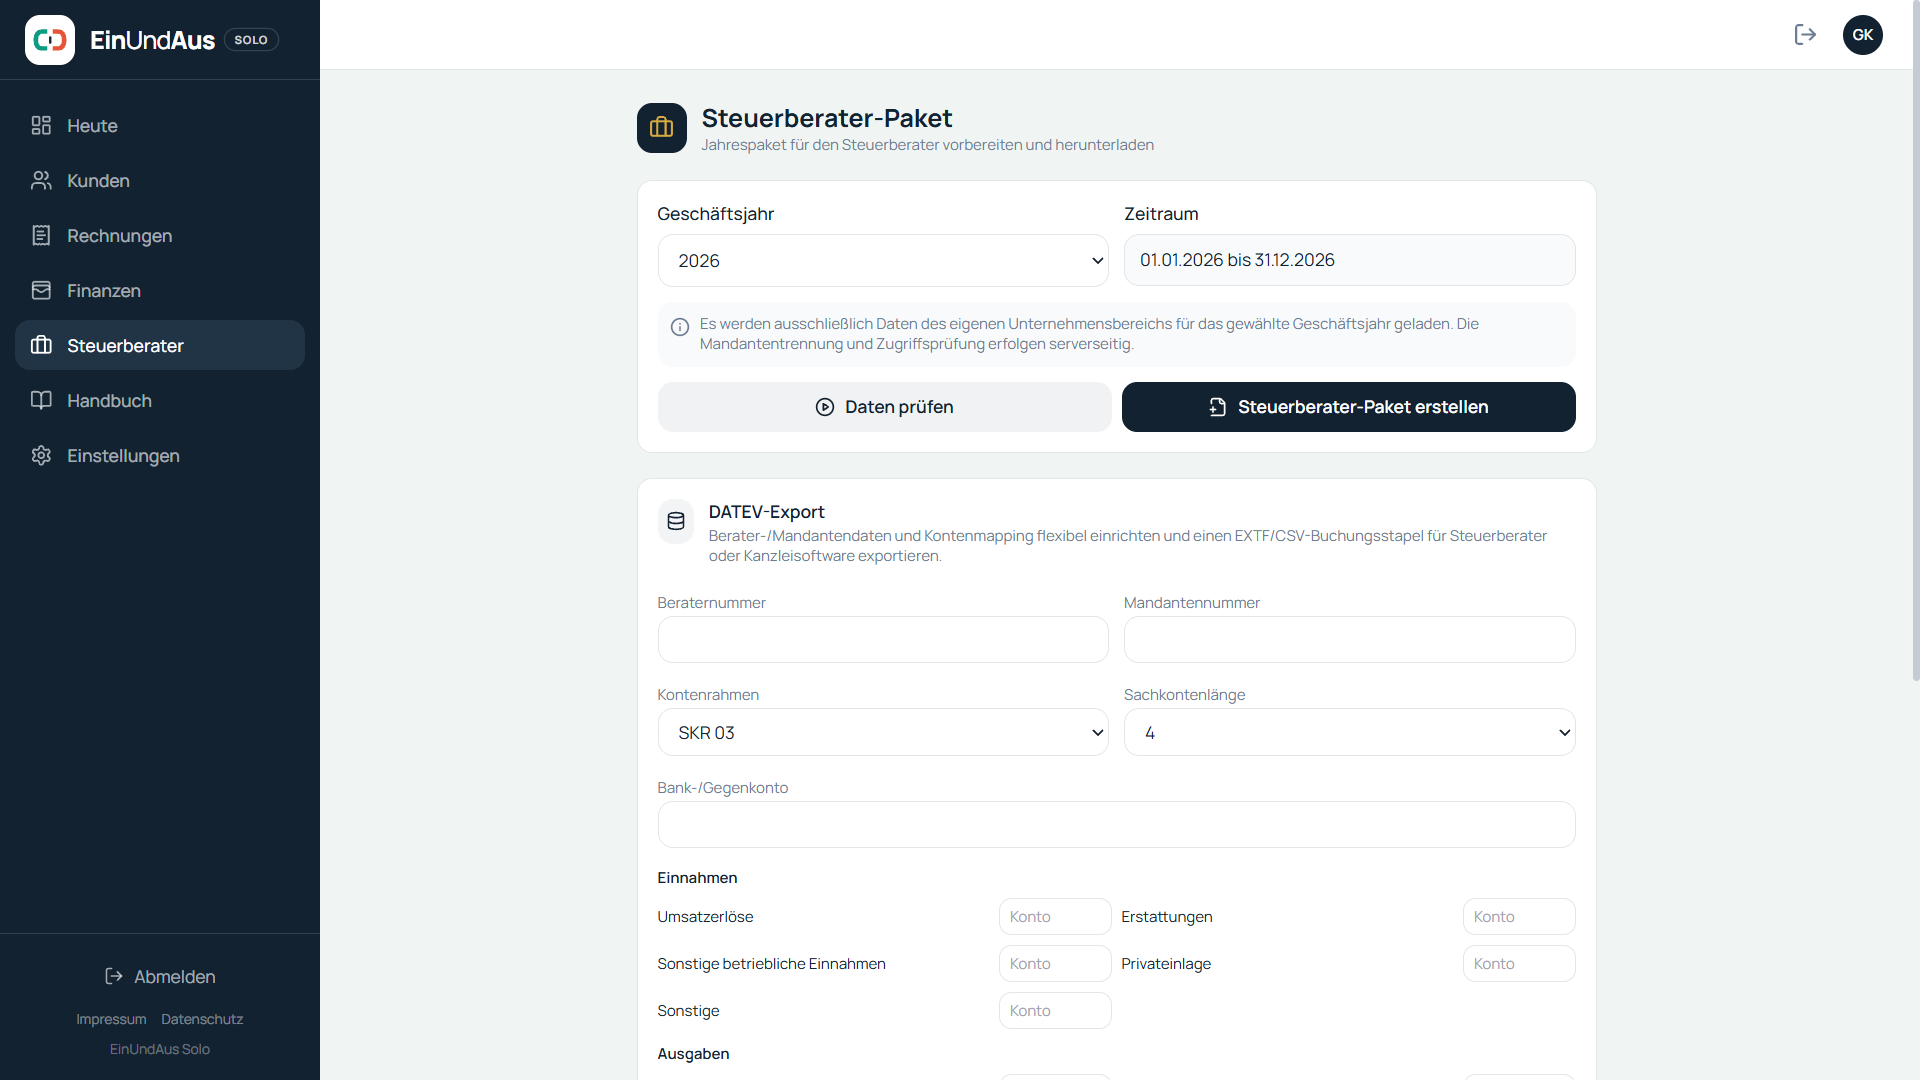
Task: Click the Steuerberater-Paket header briefcase icon
Action: [x=662, y=128]
